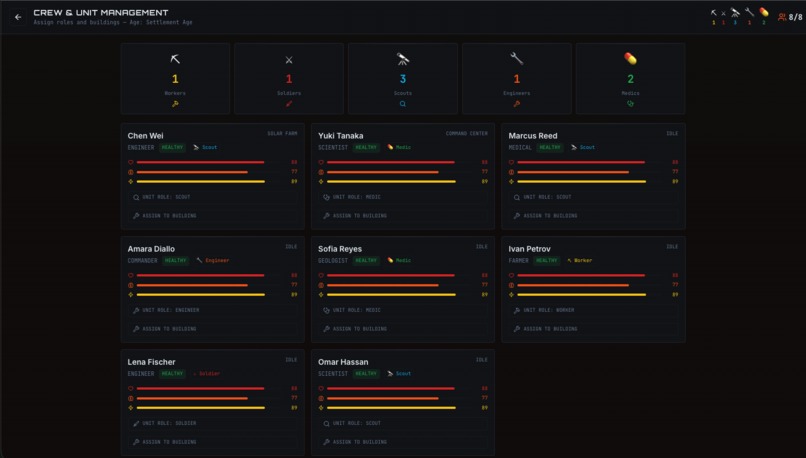Viewport: 806px width, 458px height.
Task: Click the magnifier icon under Scouts count
Action: (x=402, y=104)
